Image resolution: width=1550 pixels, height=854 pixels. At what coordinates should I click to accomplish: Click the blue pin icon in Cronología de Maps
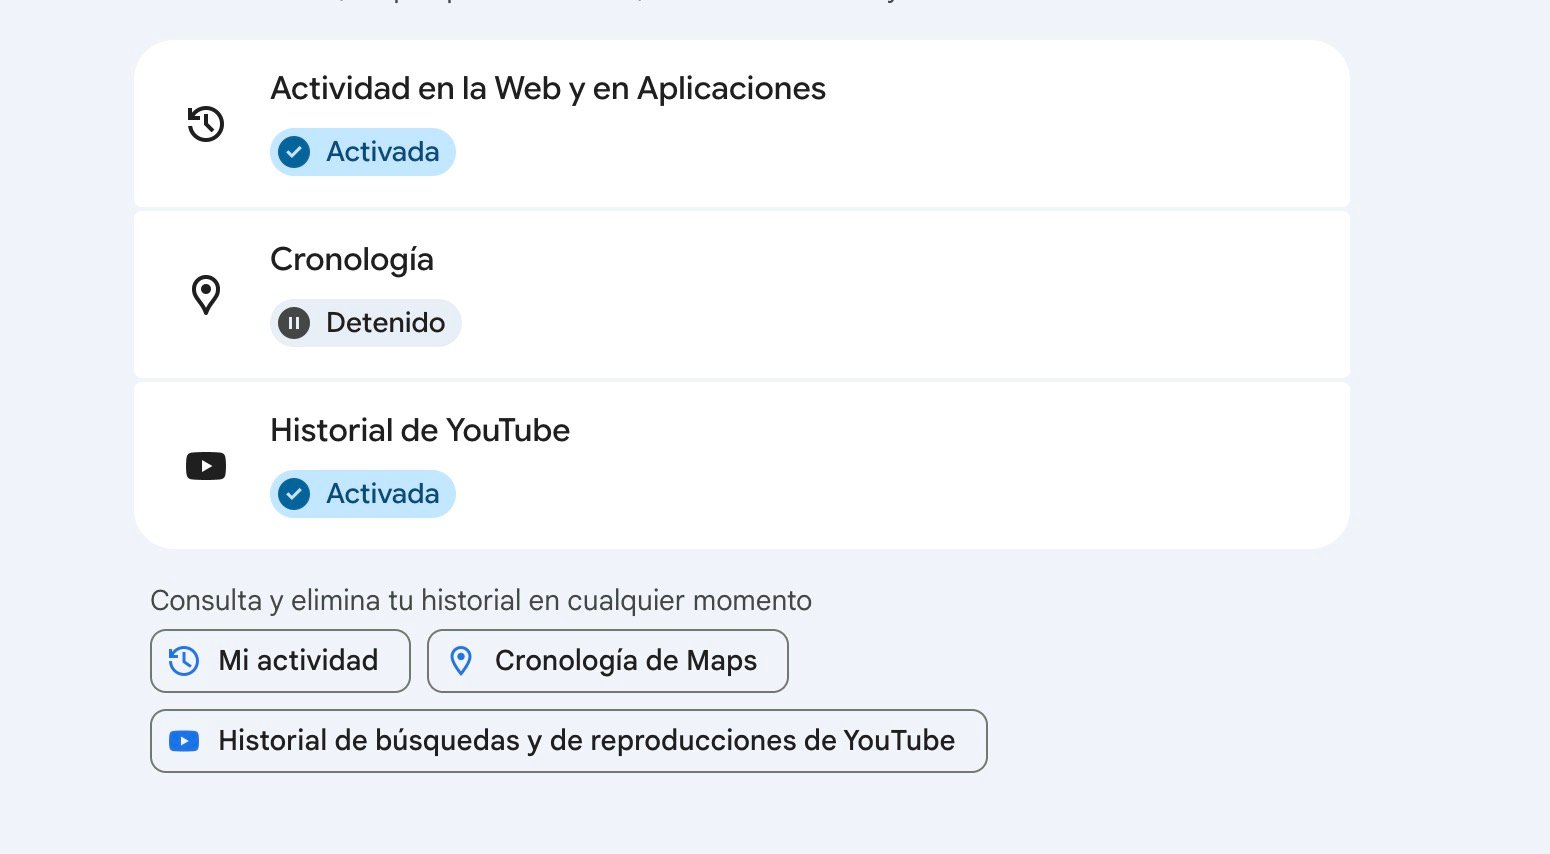click(461, 661)
